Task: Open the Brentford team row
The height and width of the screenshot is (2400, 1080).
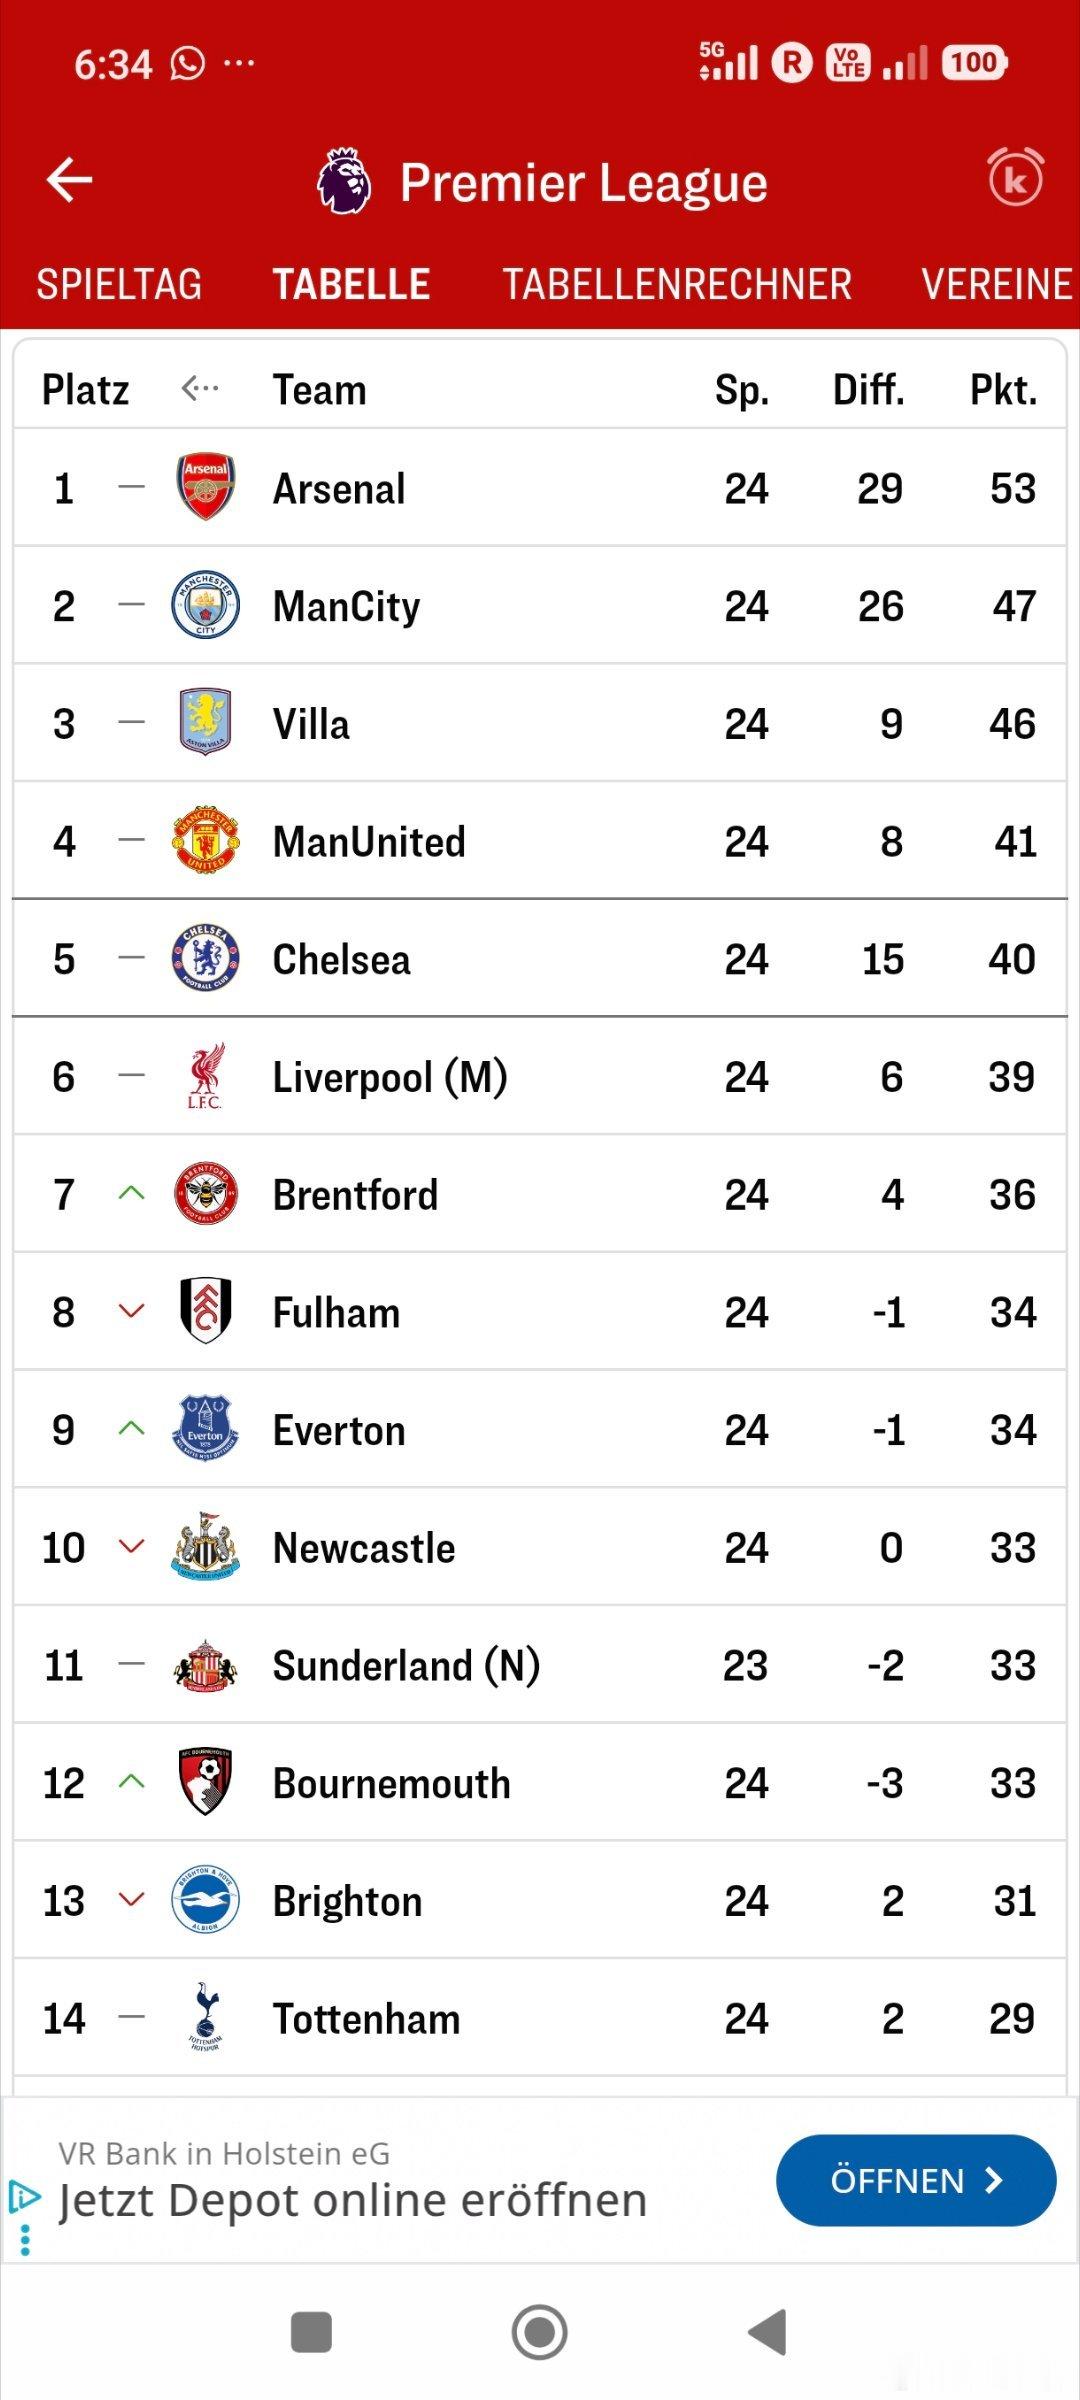Action: click(x=540, y=1194)
